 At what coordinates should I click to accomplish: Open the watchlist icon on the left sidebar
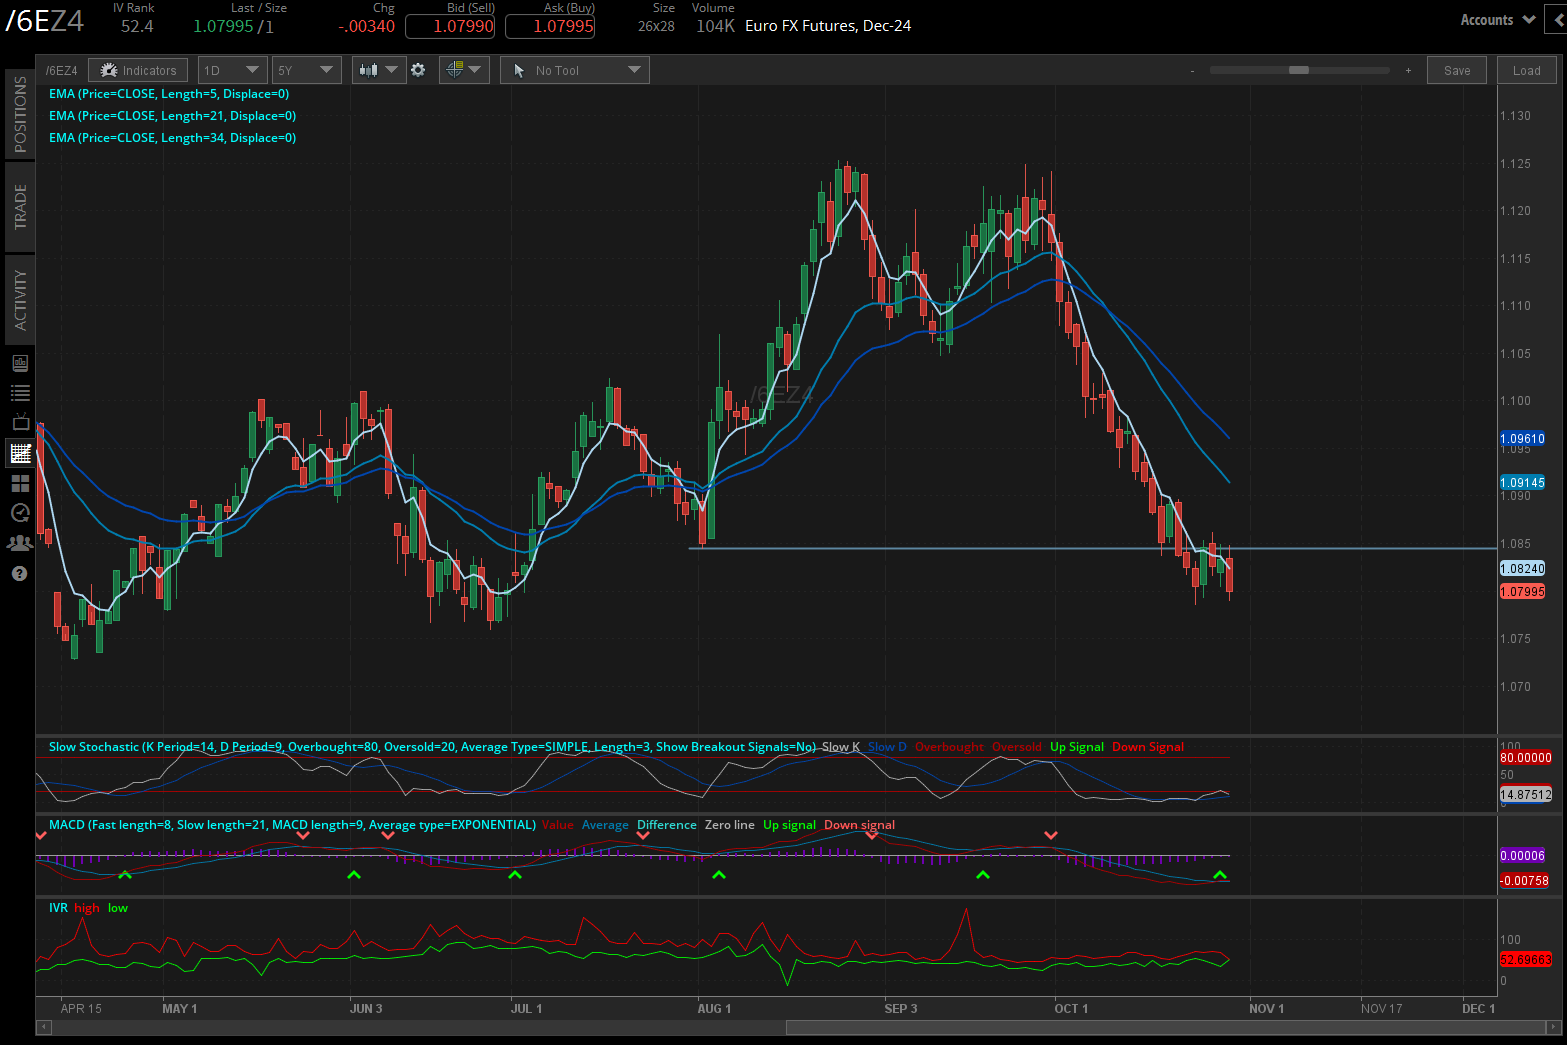tap(21, 392)
